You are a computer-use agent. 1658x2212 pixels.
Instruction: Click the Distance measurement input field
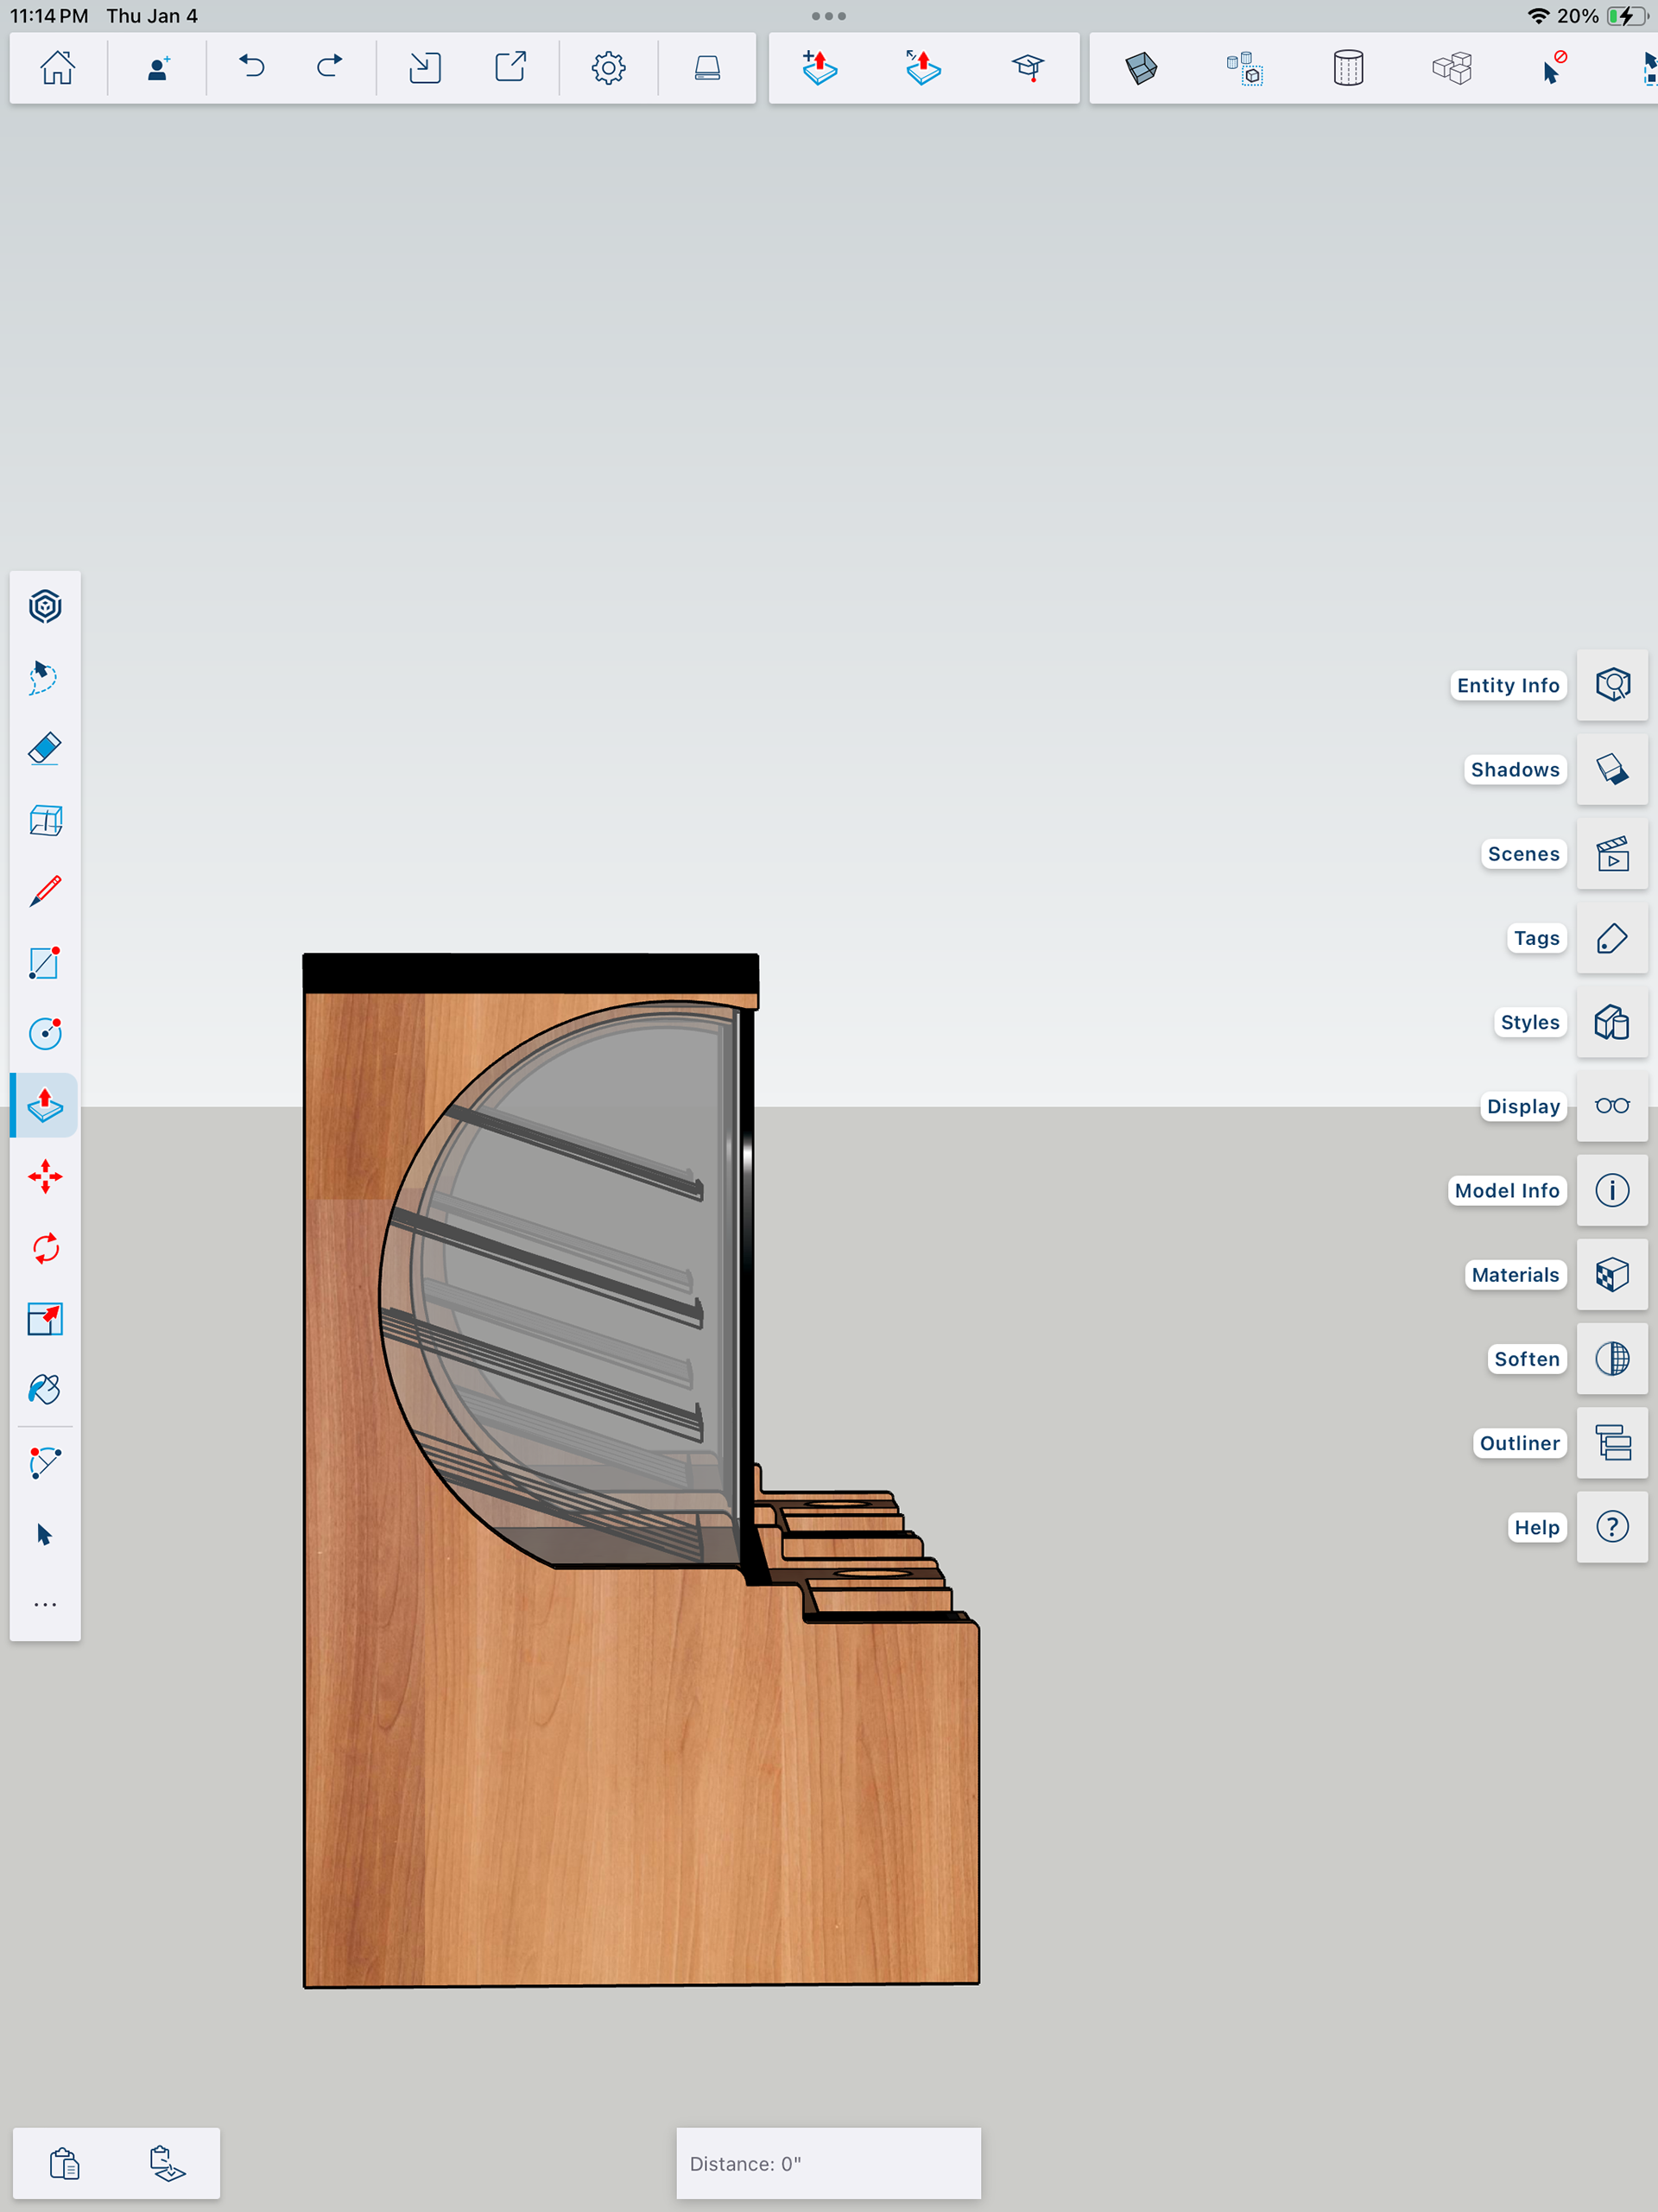tap(828, 2163)
